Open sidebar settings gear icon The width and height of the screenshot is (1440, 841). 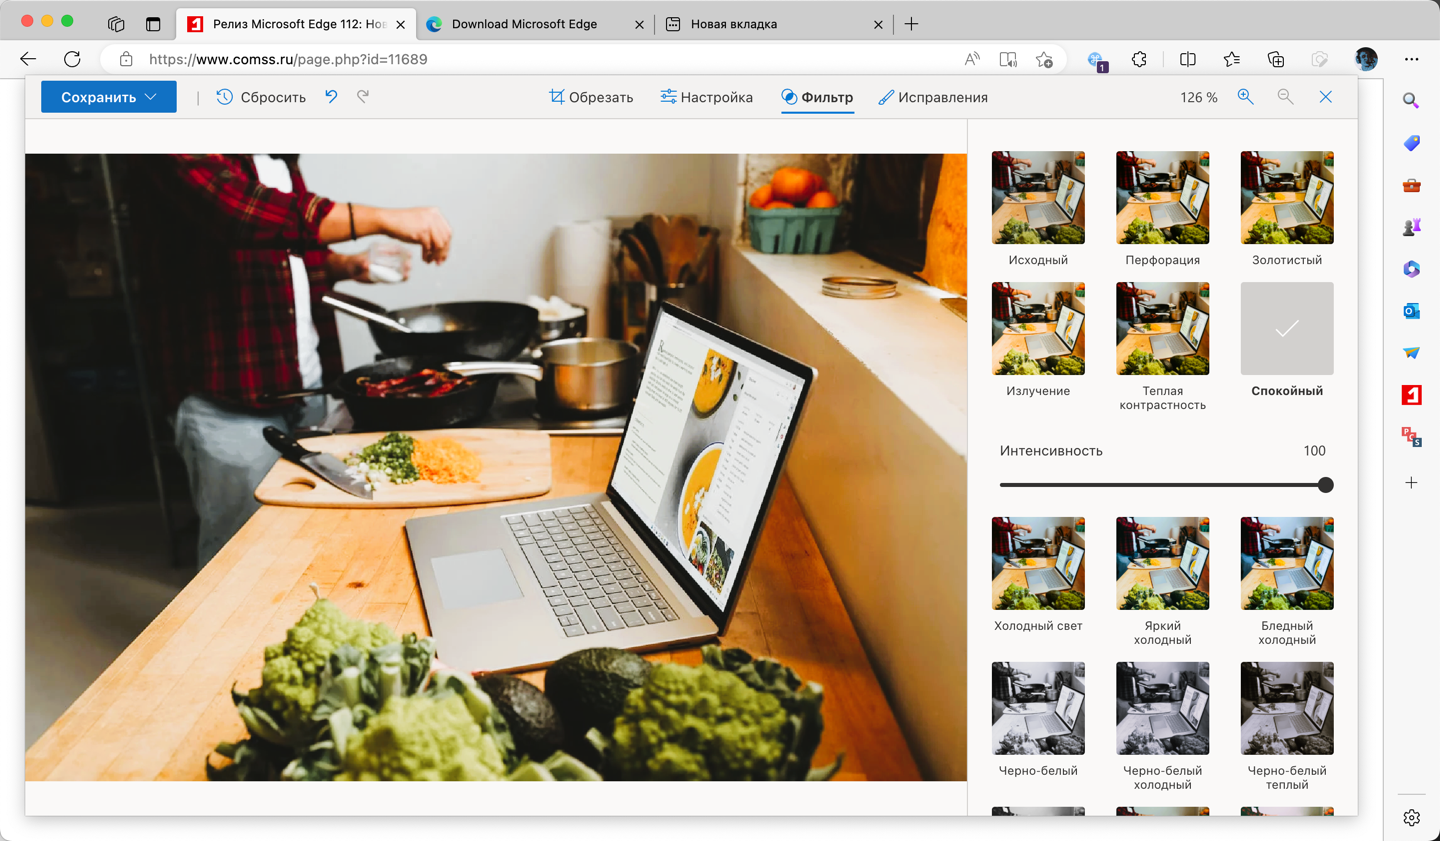(x=1411, y=818)
